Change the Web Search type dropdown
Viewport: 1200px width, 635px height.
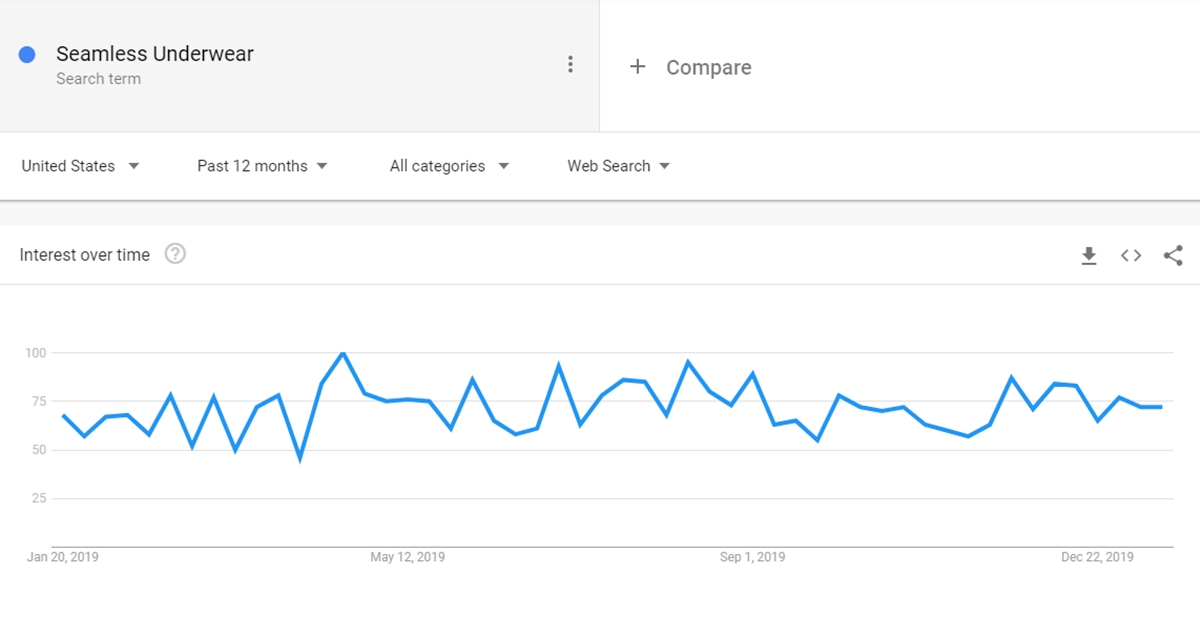point(618,166)
